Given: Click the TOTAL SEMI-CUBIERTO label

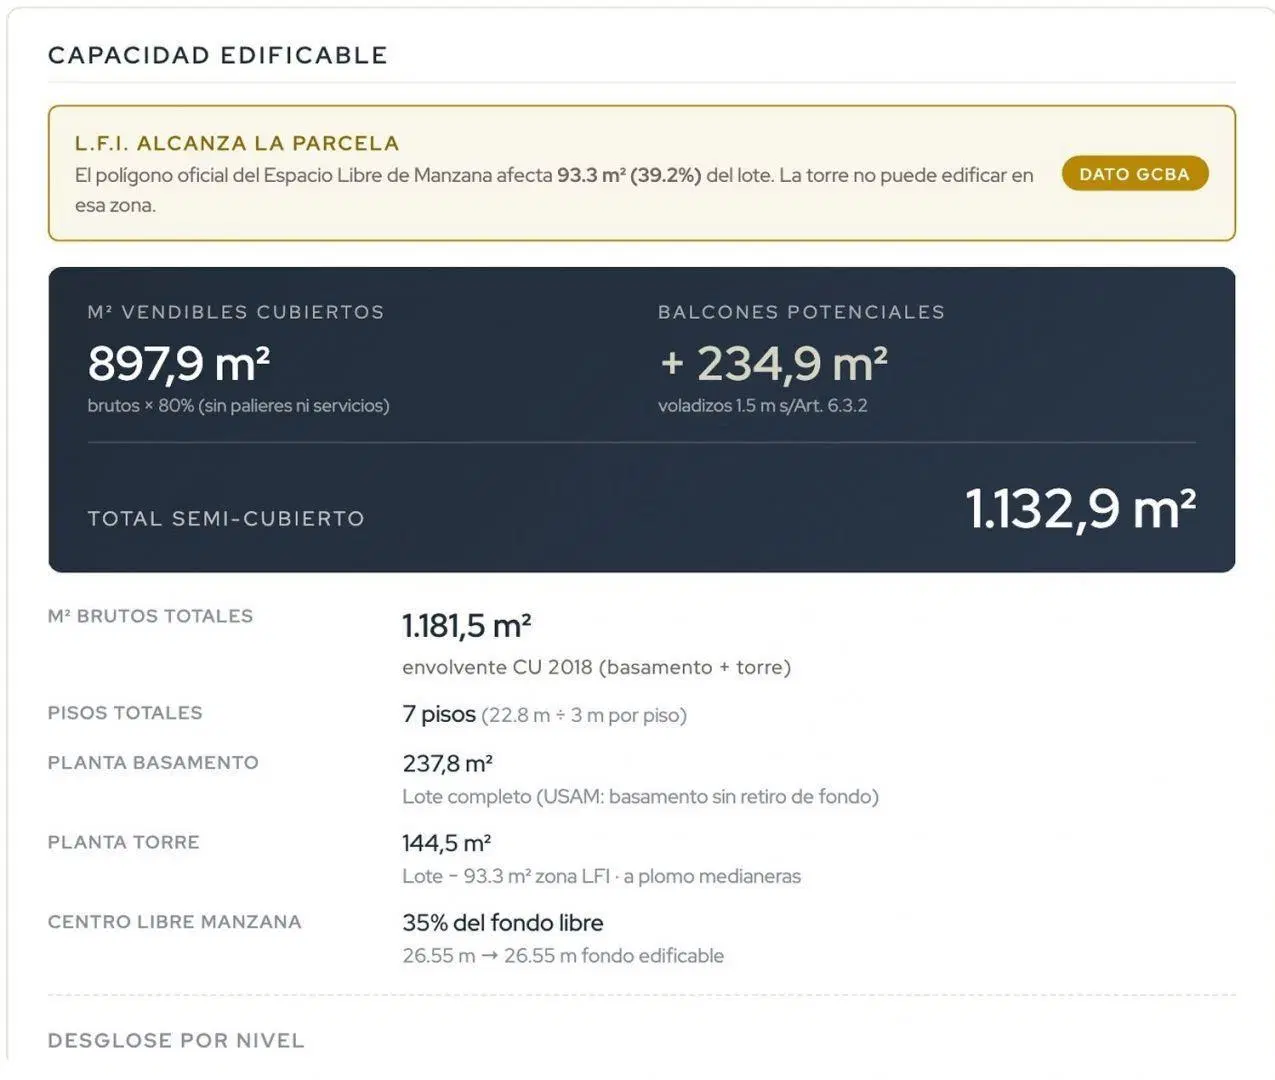Looking at the screenshot, I should click(226, 519).
